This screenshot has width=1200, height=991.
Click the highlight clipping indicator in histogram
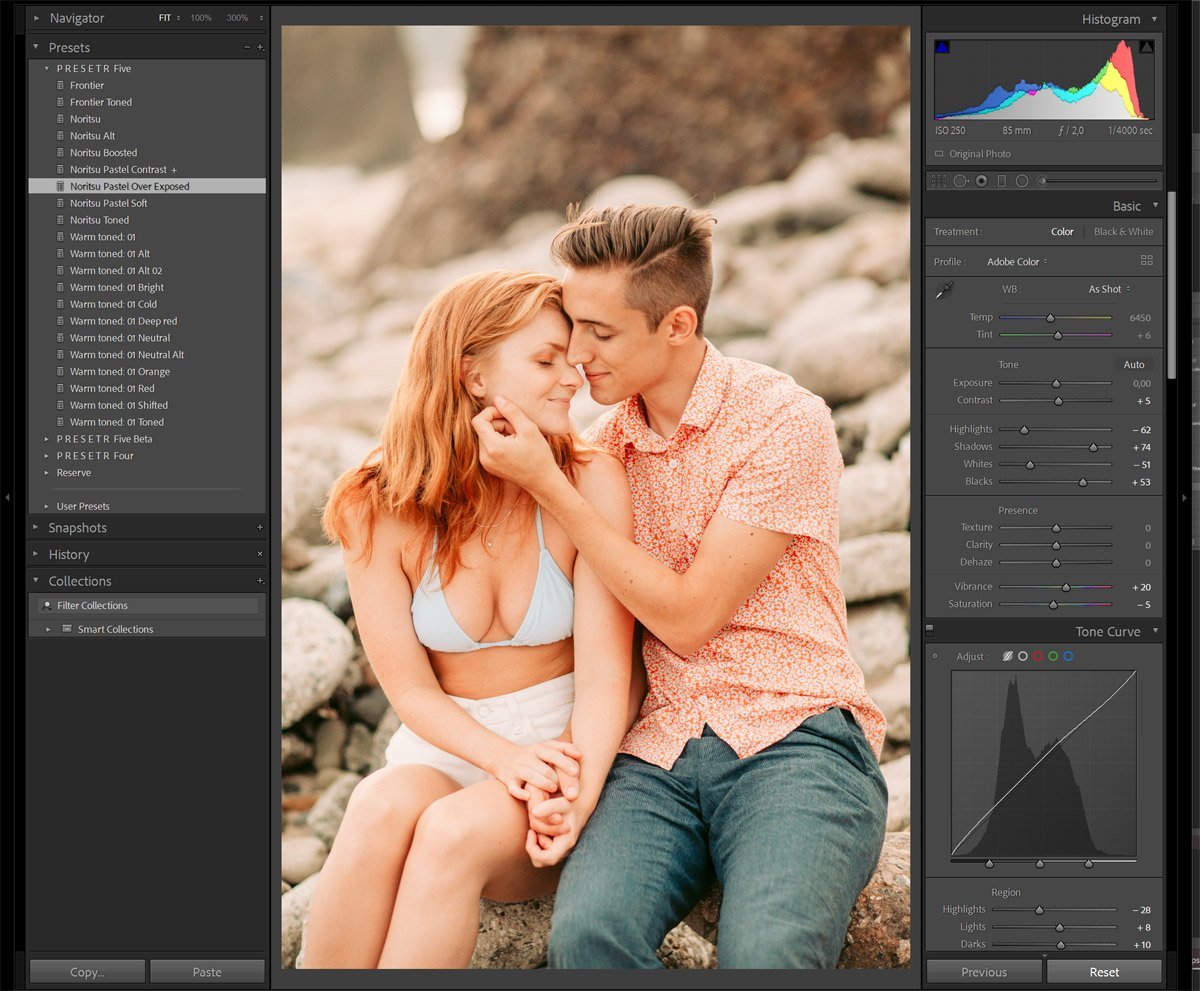click(x=1146, y=47)
